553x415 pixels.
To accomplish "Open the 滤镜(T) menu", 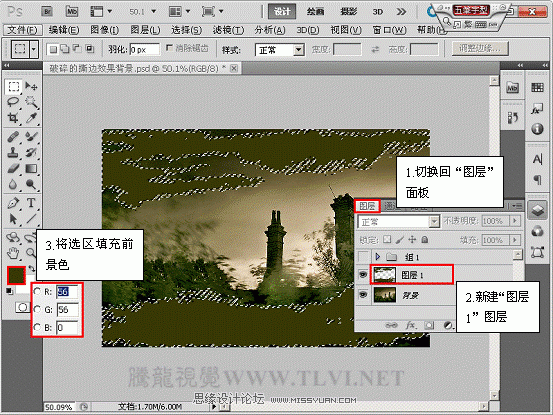I will pos(228,30).
